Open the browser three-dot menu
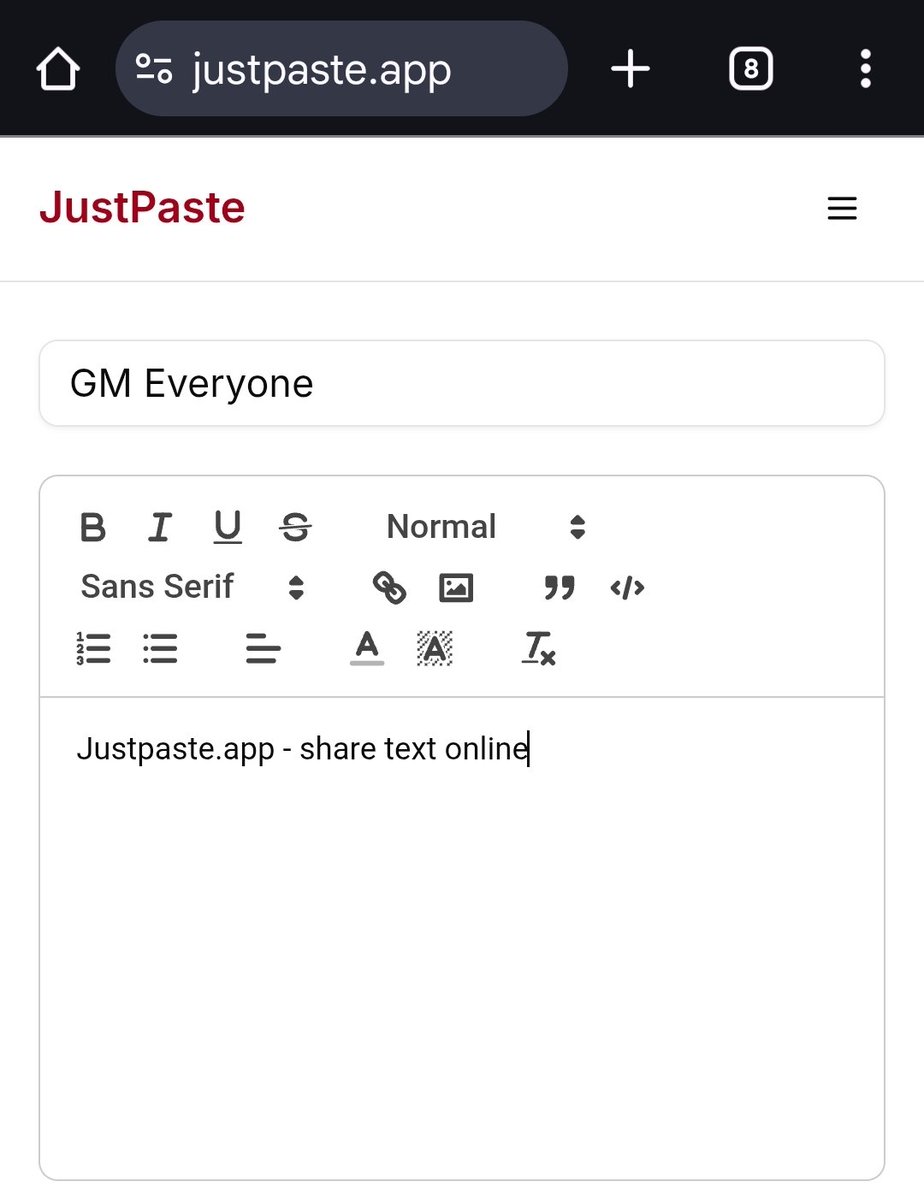Image resolution: width=924 pixels, height=1199 pixels. pos(865,67)
